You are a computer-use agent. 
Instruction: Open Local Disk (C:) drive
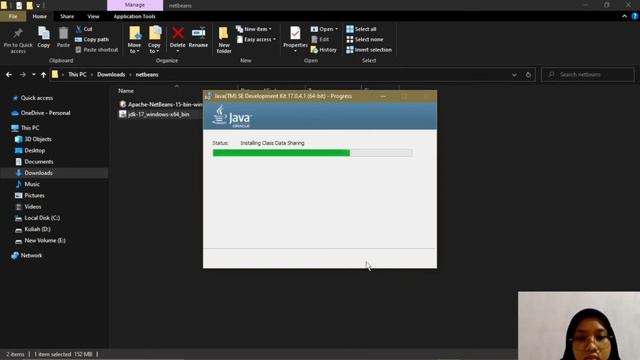[42, 218]
